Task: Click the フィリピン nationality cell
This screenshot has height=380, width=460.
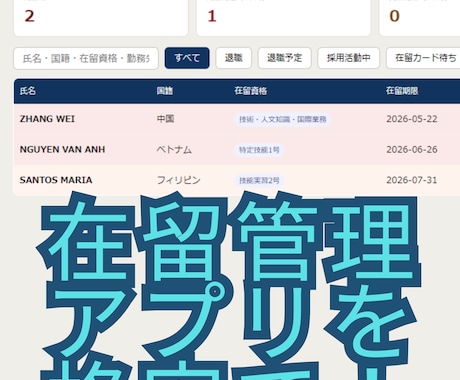Action: coord(179,180)
